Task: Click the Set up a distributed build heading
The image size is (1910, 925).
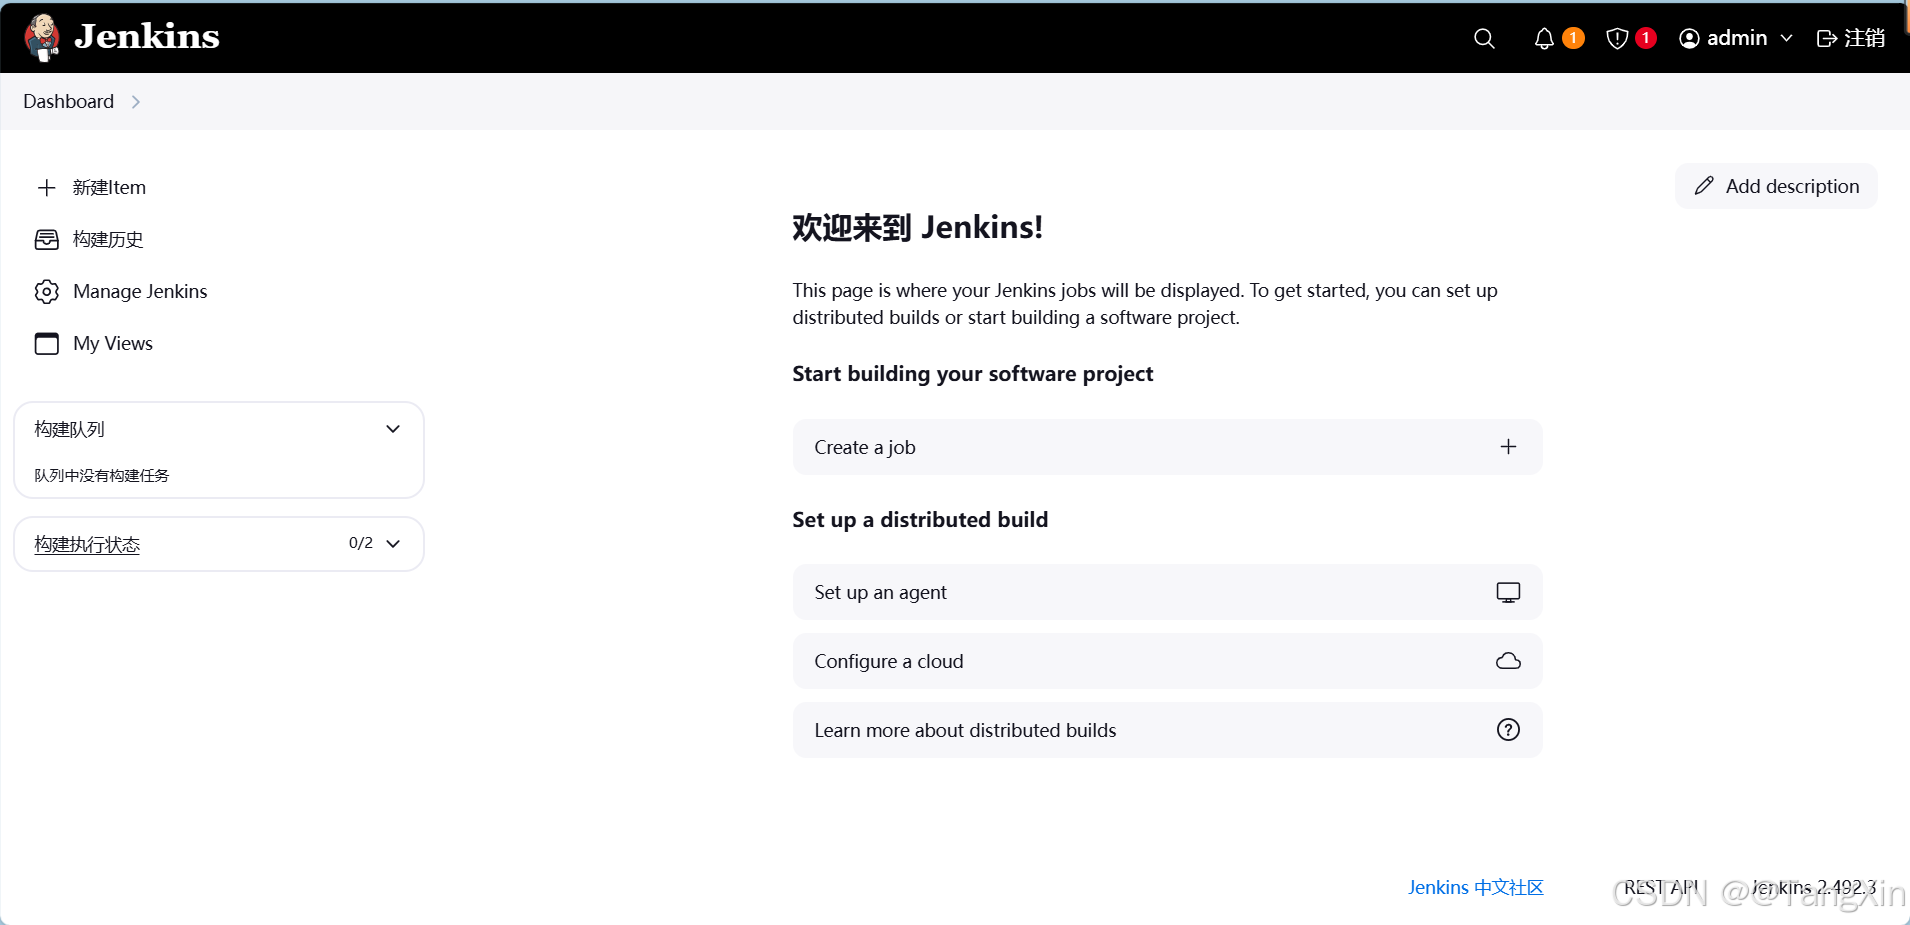Action: 920,520
